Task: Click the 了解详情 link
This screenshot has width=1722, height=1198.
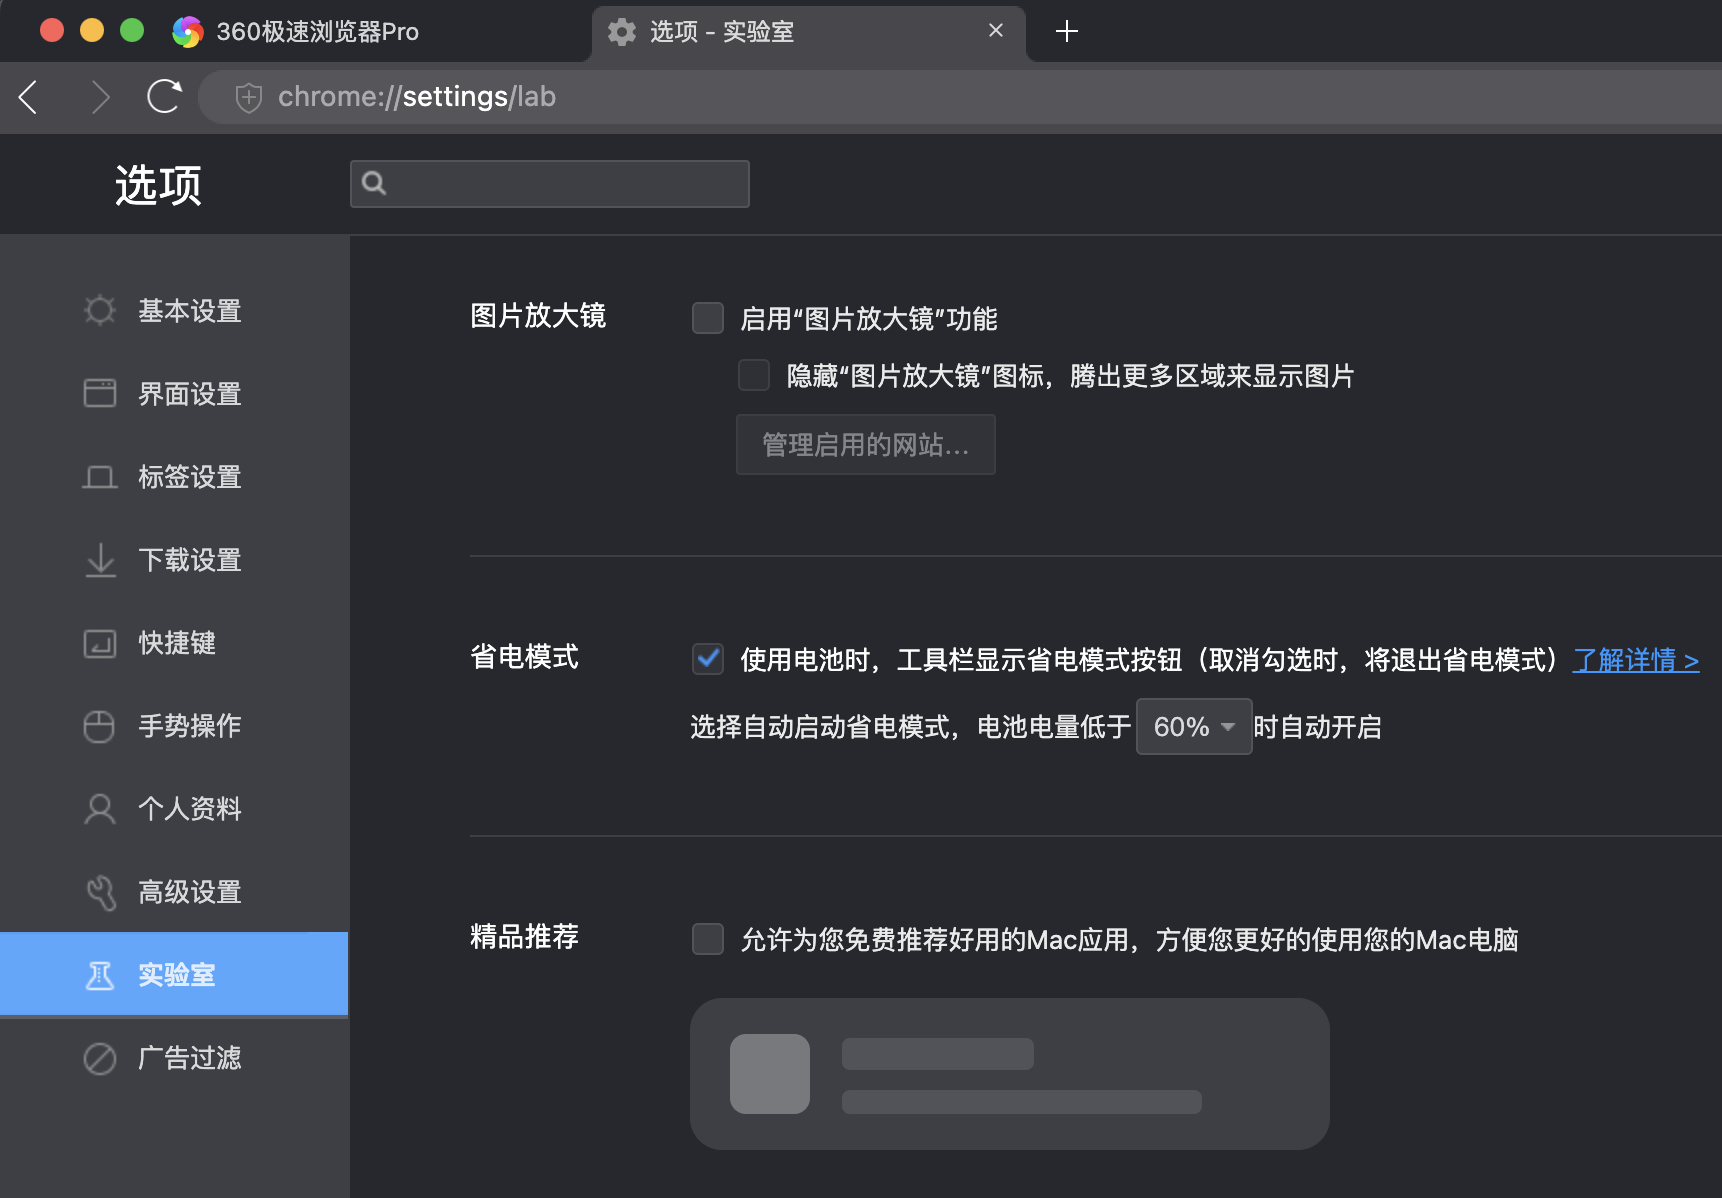Action: point(1634,660)
